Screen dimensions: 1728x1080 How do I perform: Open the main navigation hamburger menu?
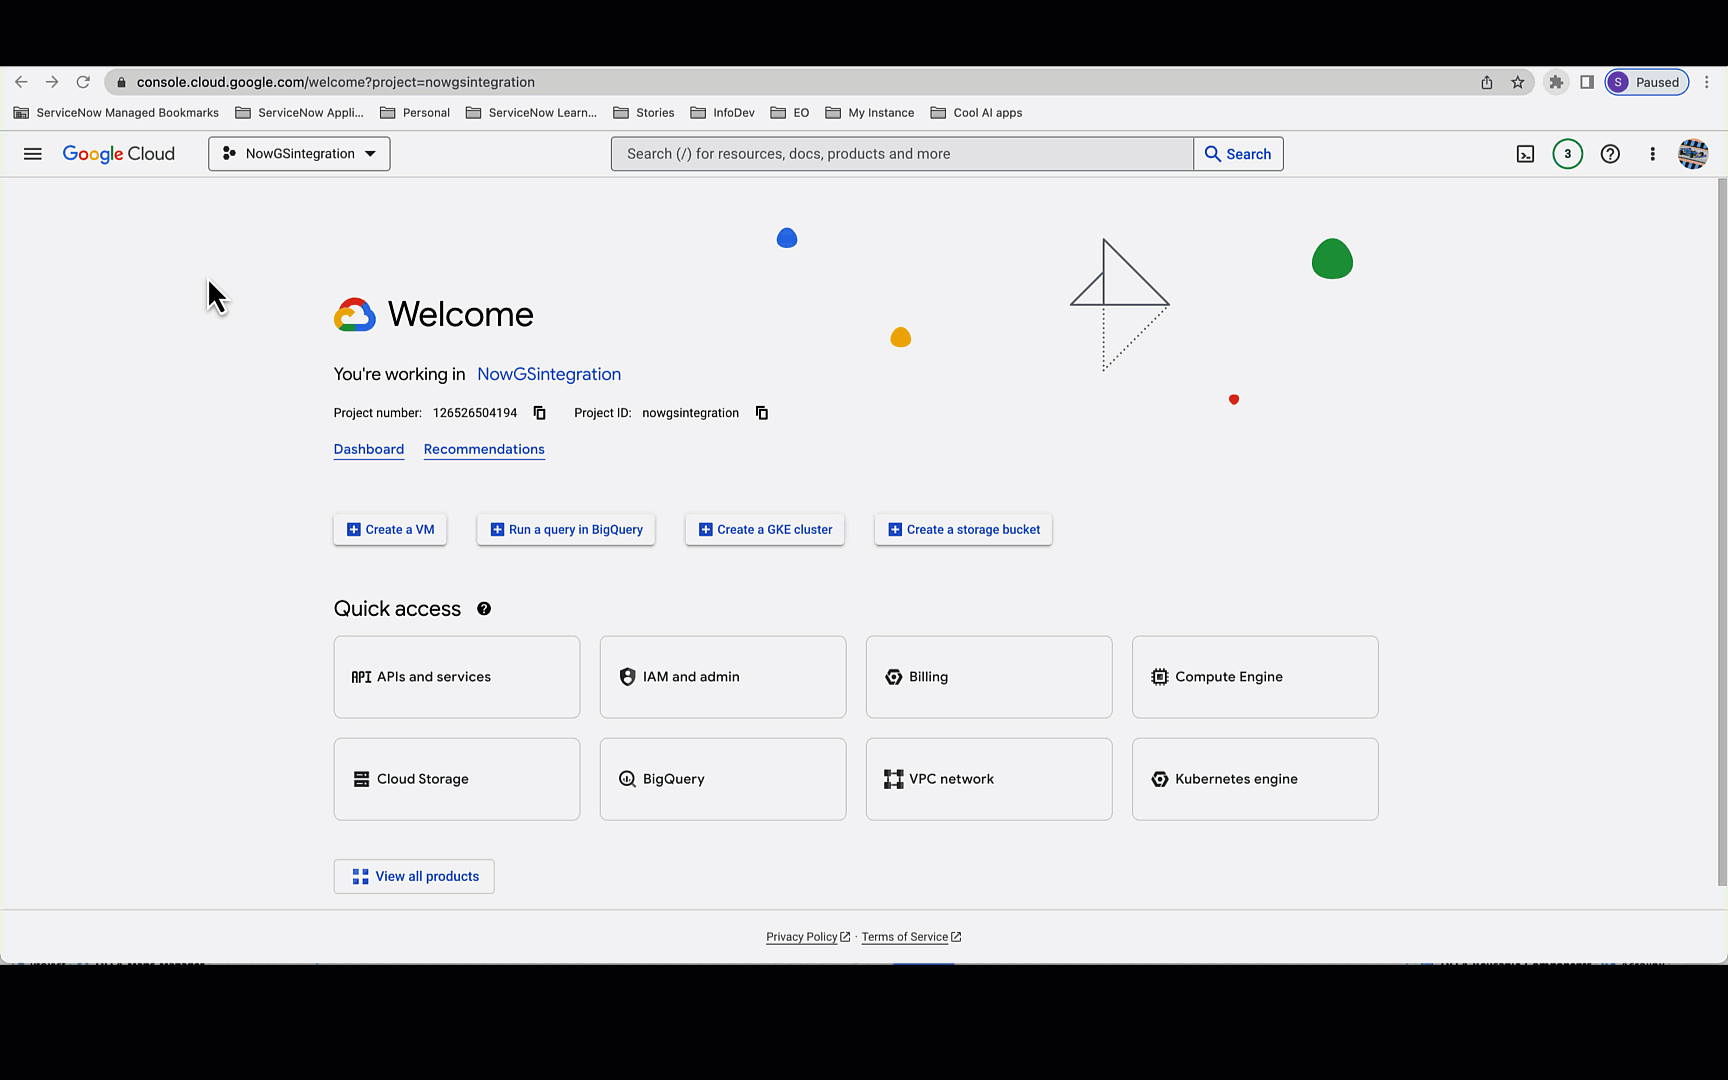click(33, 154)
